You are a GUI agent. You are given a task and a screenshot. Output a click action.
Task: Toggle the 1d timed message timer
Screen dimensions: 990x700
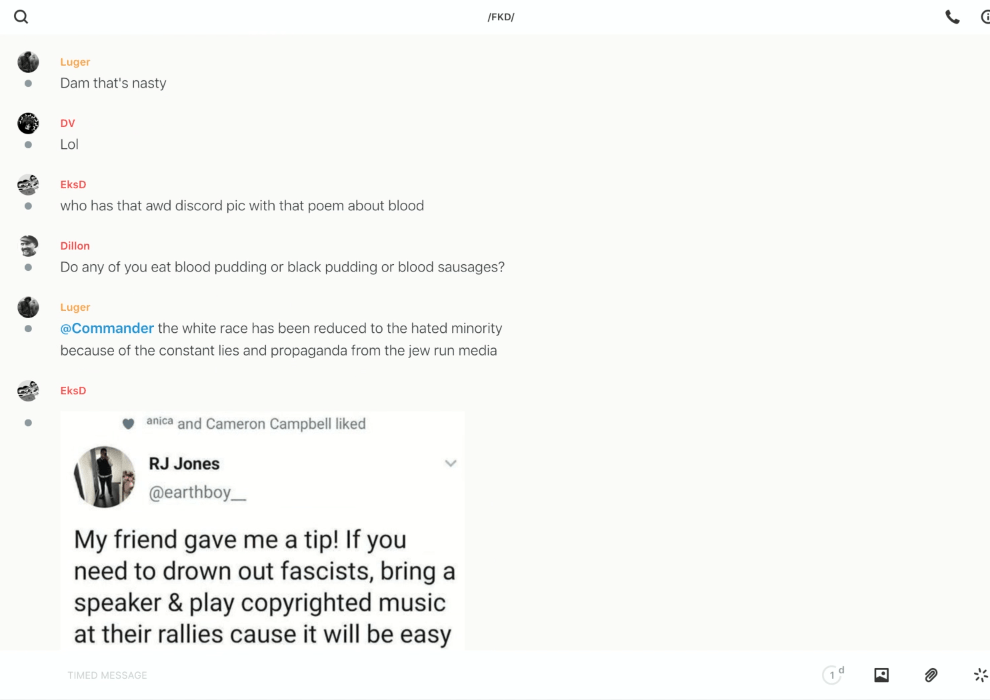(x=832, y=675)
